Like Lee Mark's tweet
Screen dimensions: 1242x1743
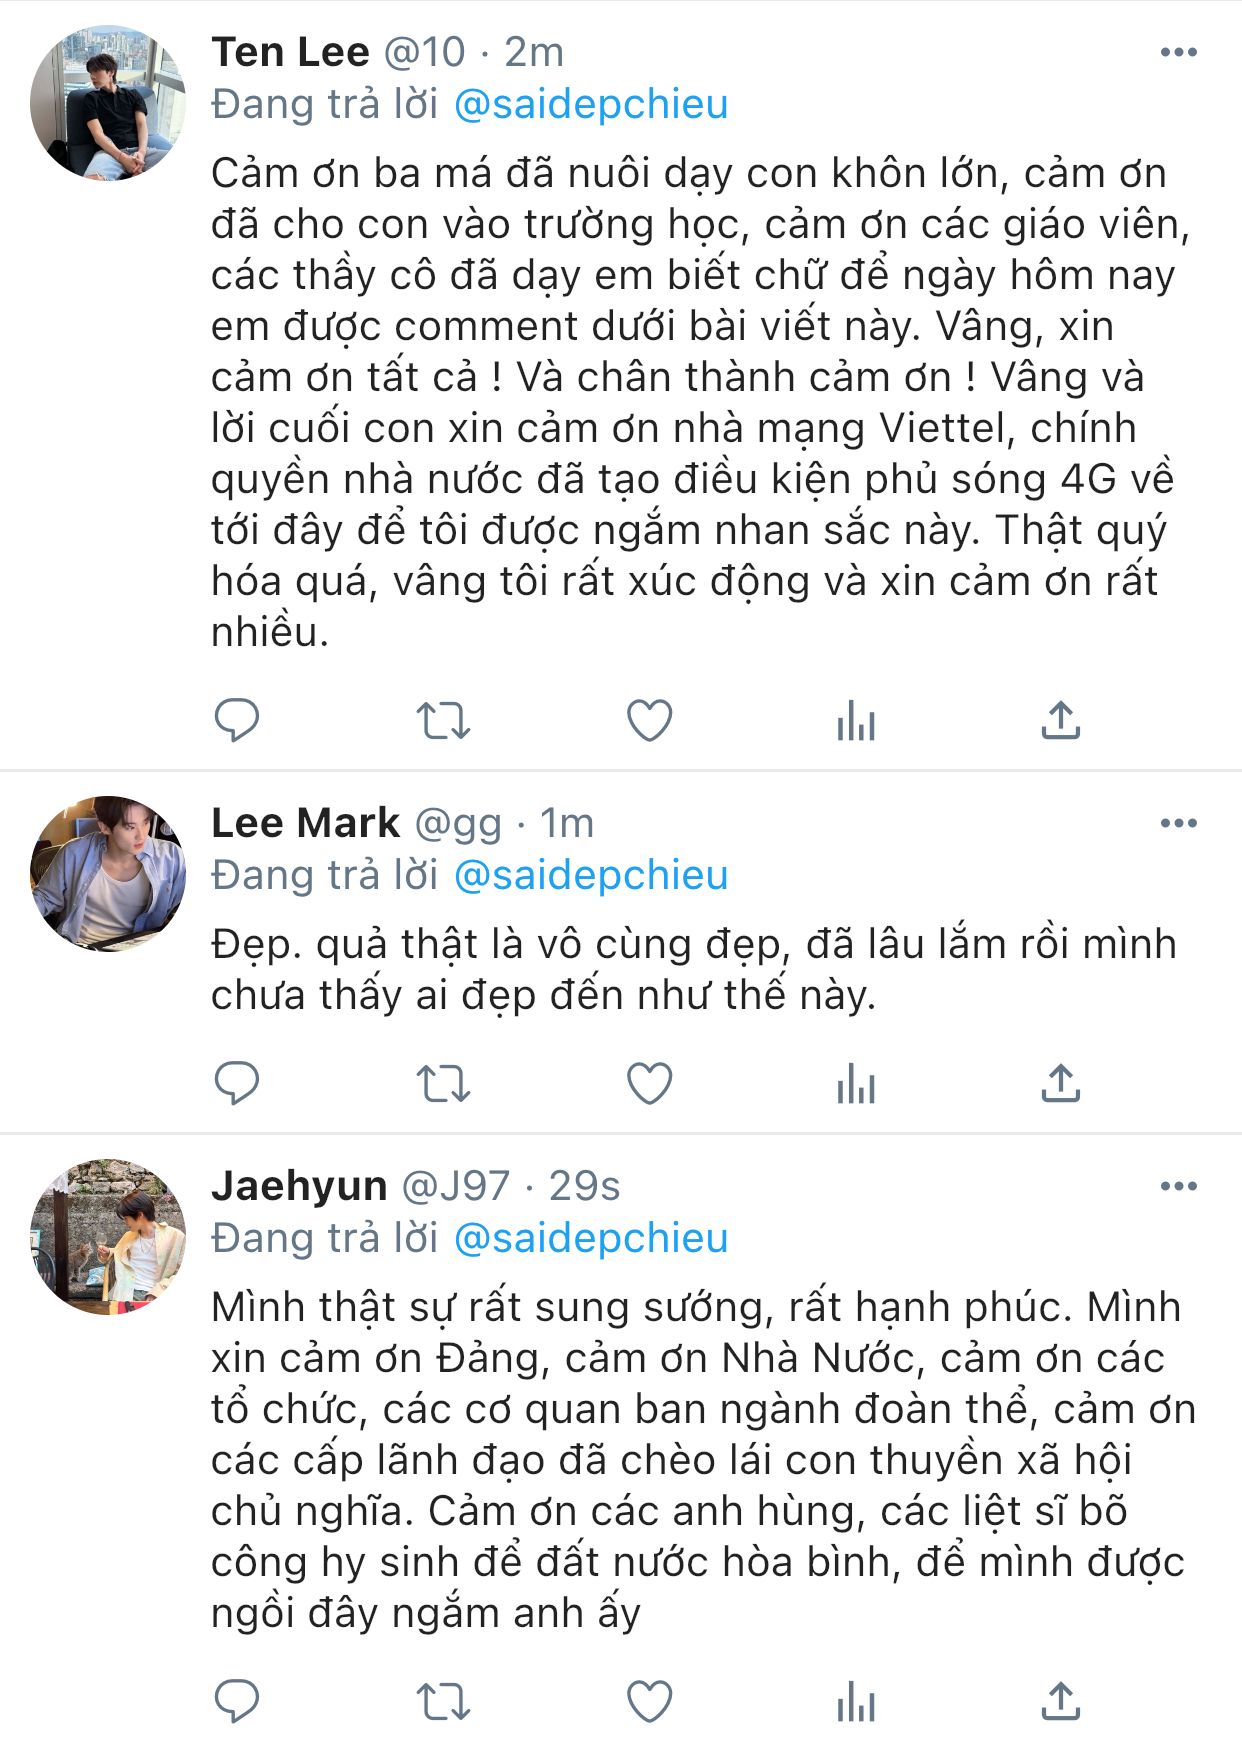coord(649,1083)
